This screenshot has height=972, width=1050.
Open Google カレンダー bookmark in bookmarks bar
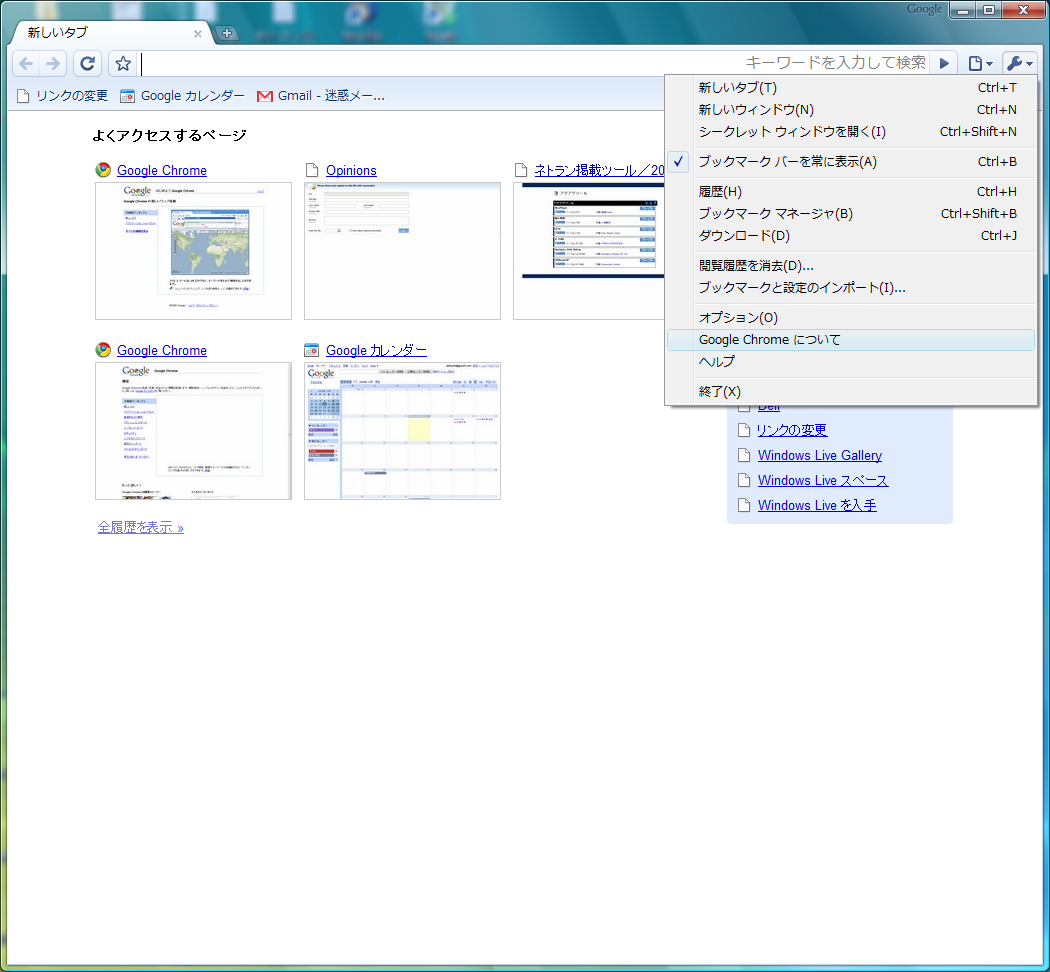[182, 96]
